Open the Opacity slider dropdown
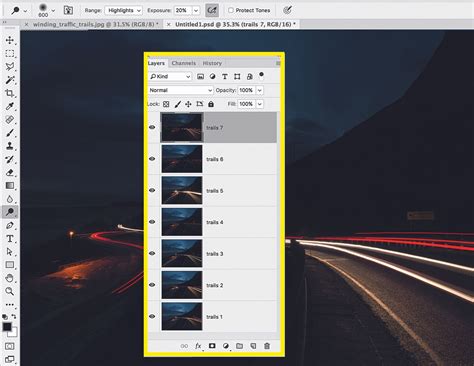Viewport: 474px width, 366px height. [260, 90]
